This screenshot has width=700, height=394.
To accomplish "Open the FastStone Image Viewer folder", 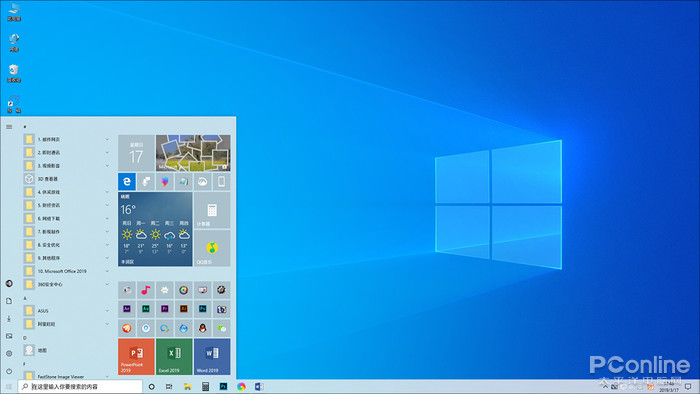I will point(67,376).
